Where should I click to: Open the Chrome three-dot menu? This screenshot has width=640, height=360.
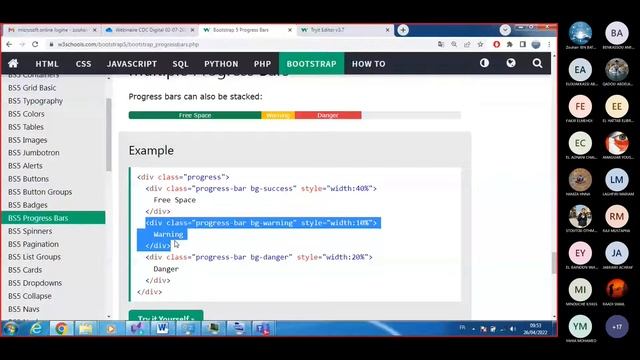pos(549,44)
